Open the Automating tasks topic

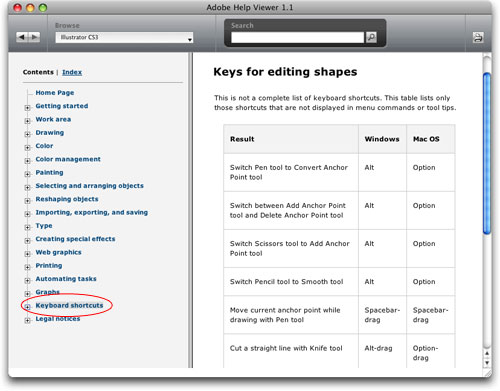[x=66, y=279]
